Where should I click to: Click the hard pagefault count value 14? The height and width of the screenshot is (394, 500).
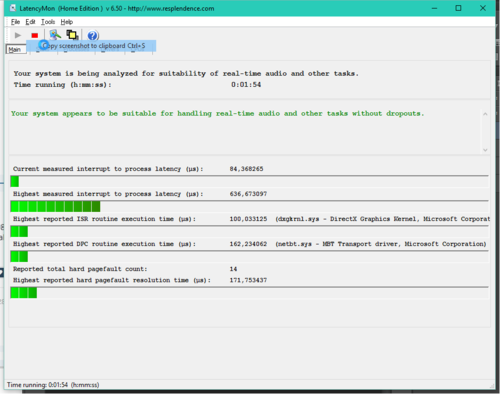(233, 269)
